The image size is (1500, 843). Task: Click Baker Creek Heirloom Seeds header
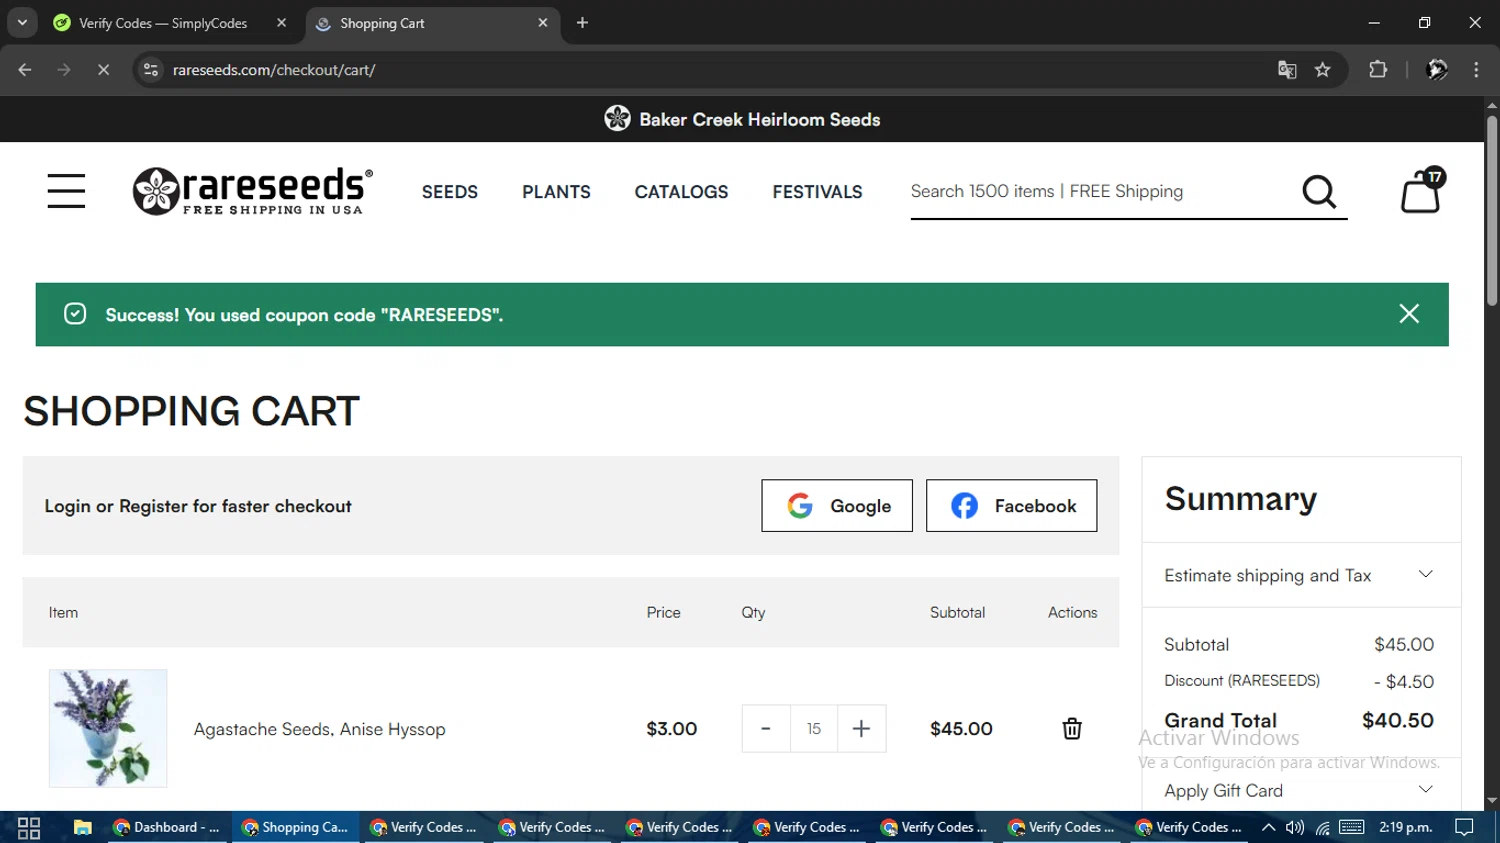[x=742, y=119]
